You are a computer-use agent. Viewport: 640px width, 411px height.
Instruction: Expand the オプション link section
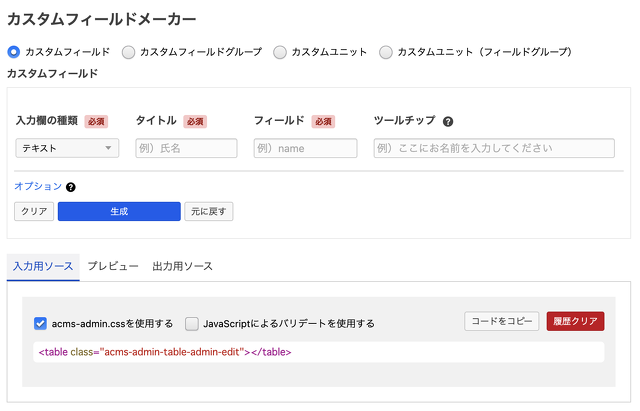[x=38, y=186]
